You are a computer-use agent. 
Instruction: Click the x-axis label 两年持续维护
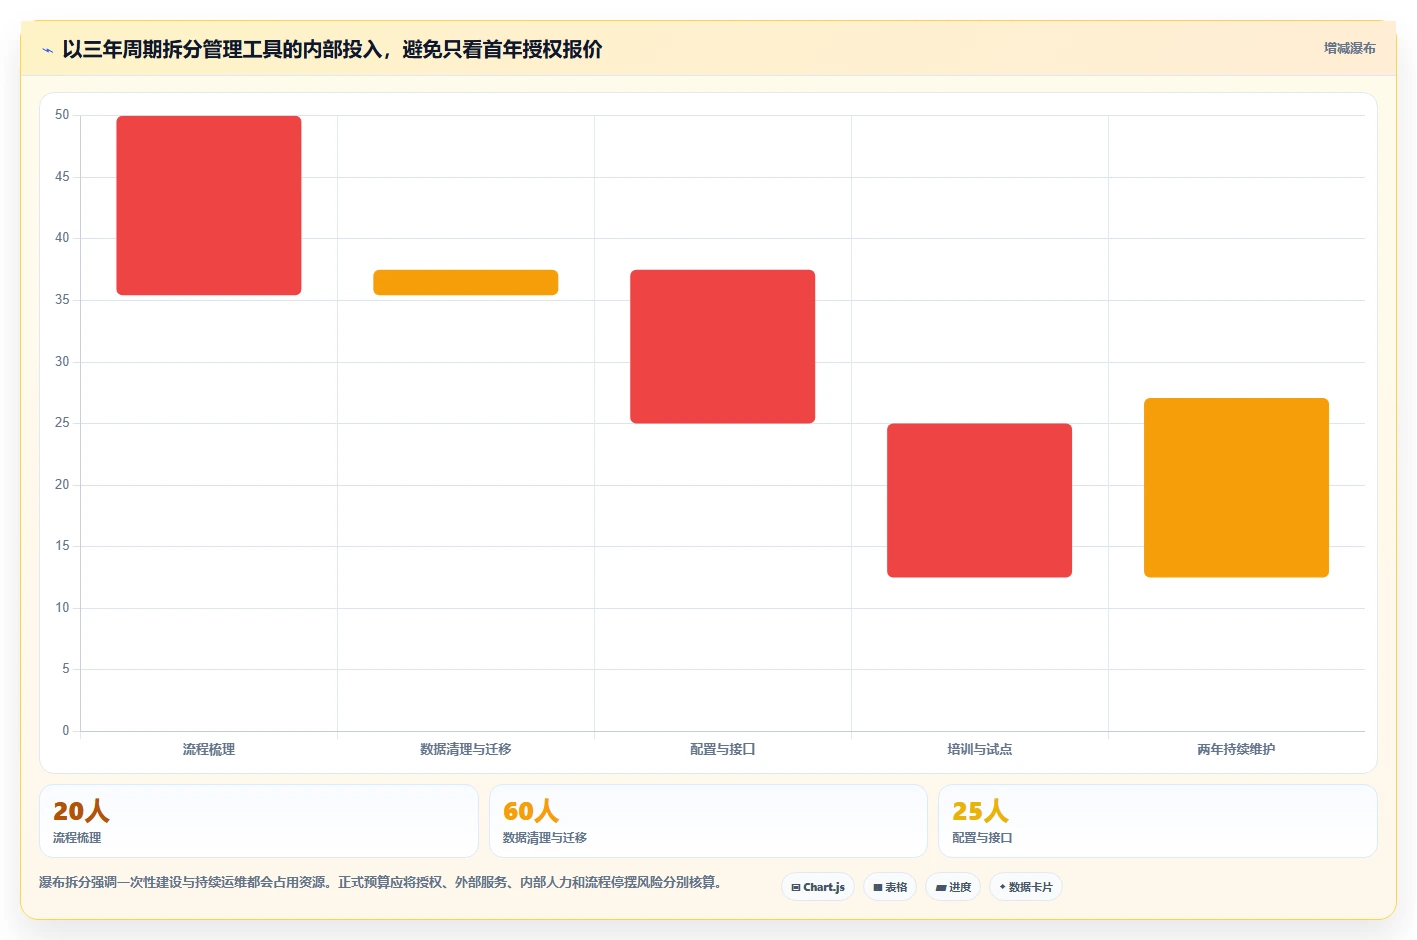[1236, 749]
